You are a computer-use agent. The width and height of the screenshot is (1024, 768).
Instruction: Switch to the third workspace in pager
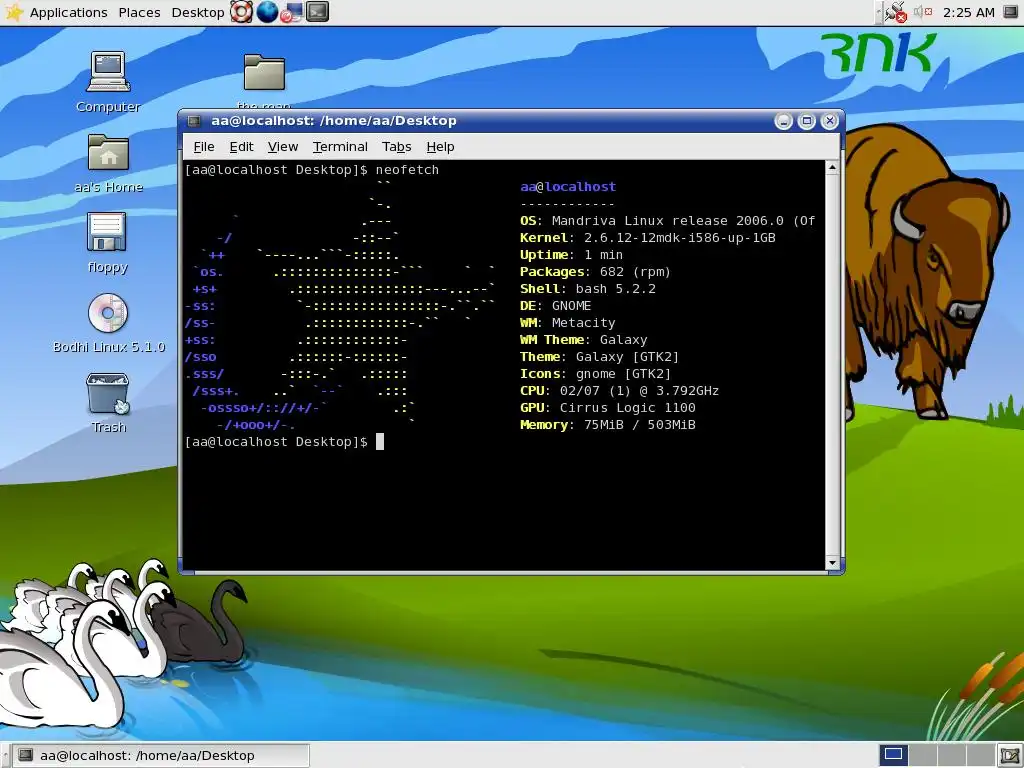[x=950, y=755]
